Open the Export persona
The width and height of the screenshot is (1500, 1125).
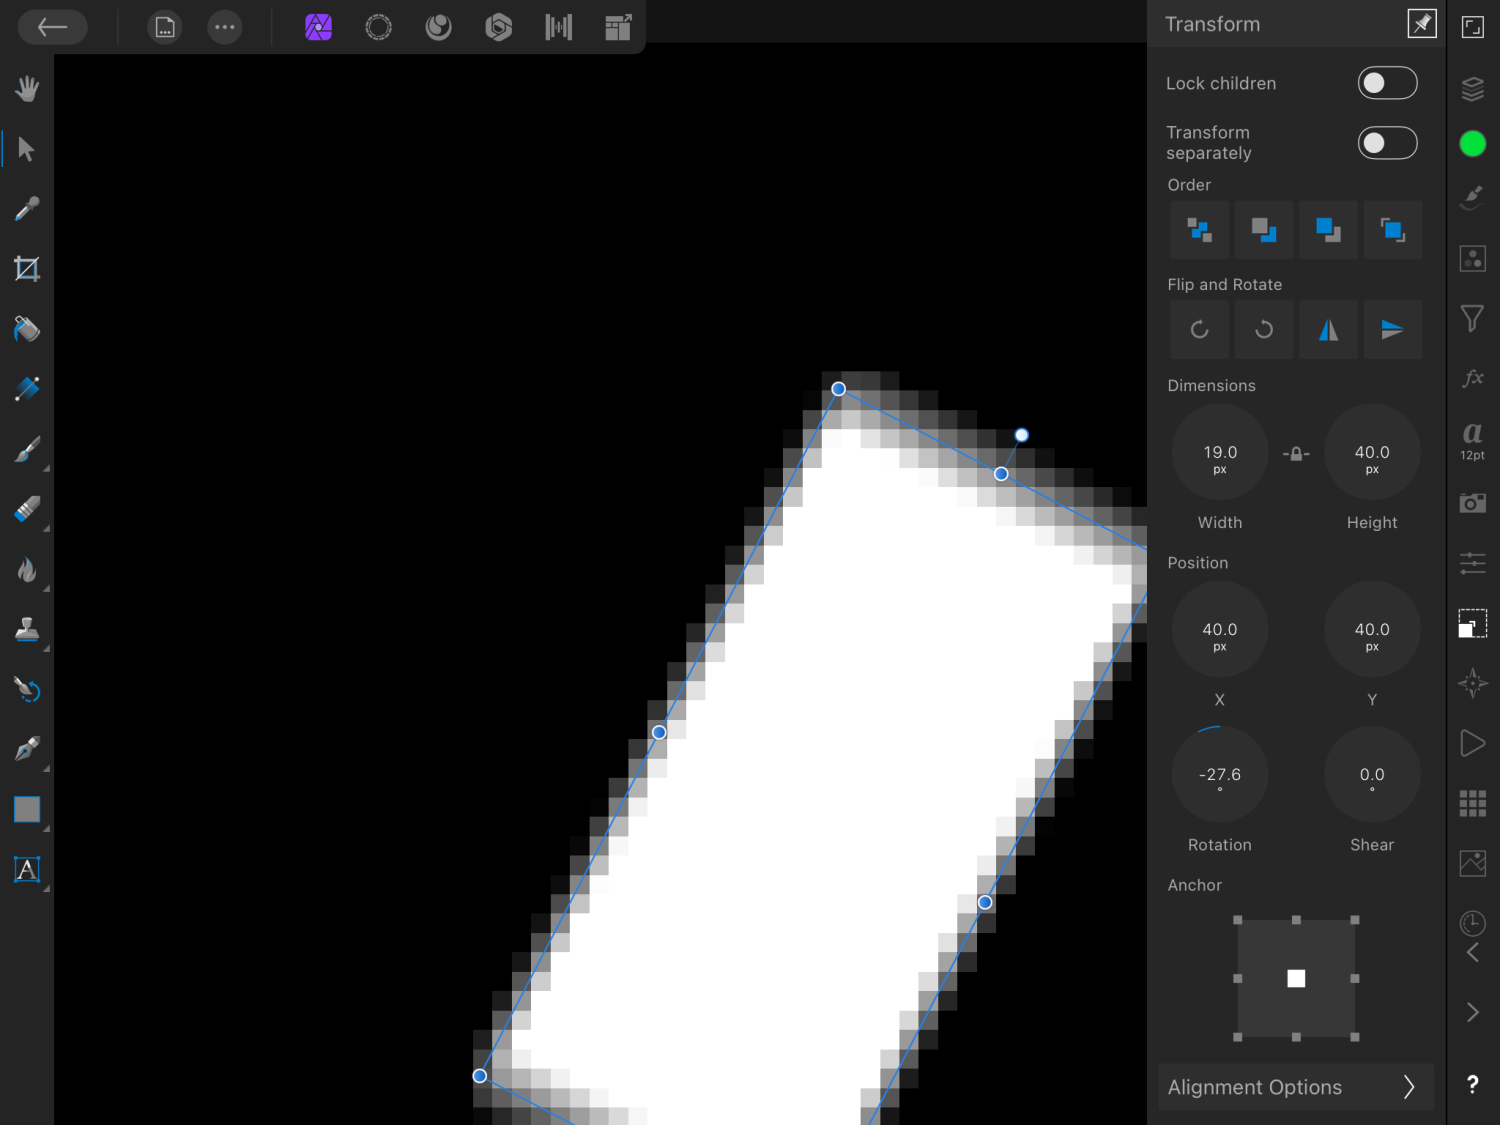click(618, 27)
